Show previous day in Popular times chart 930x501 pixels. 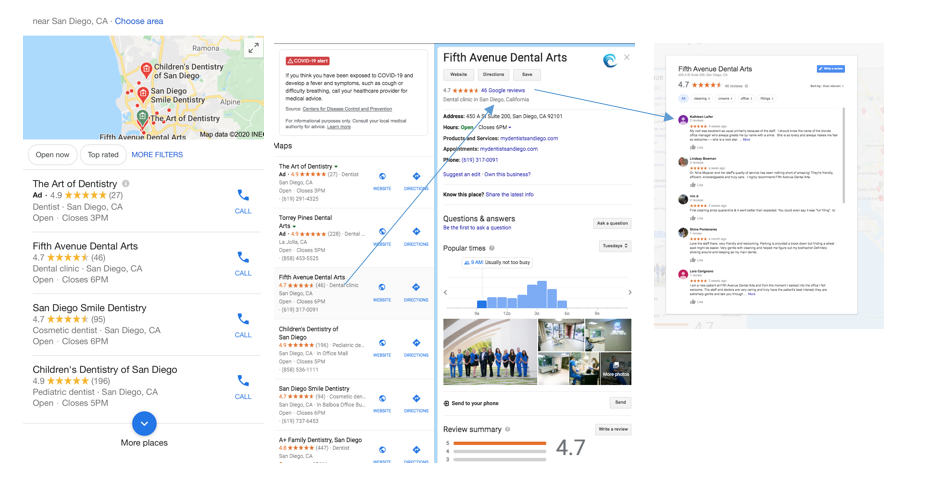[445, 292]
